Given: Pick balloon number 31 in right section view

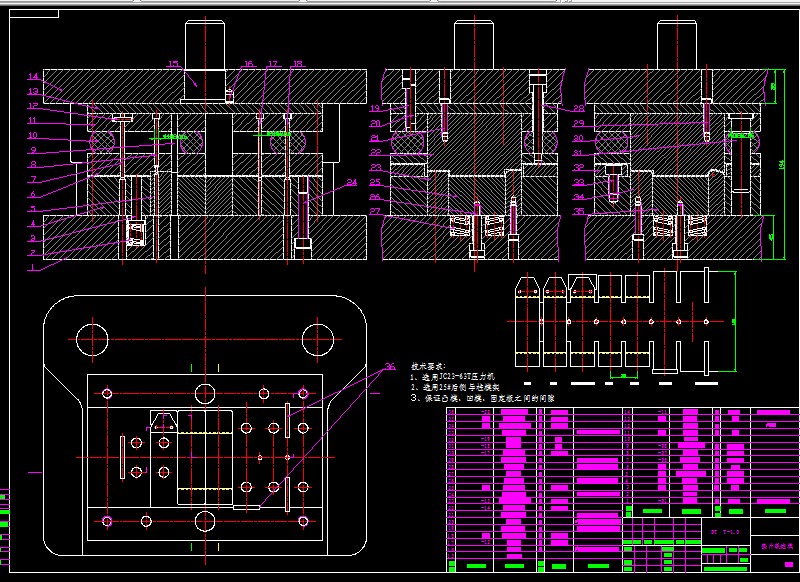Looking at the screenshot, I should point(579,152).
